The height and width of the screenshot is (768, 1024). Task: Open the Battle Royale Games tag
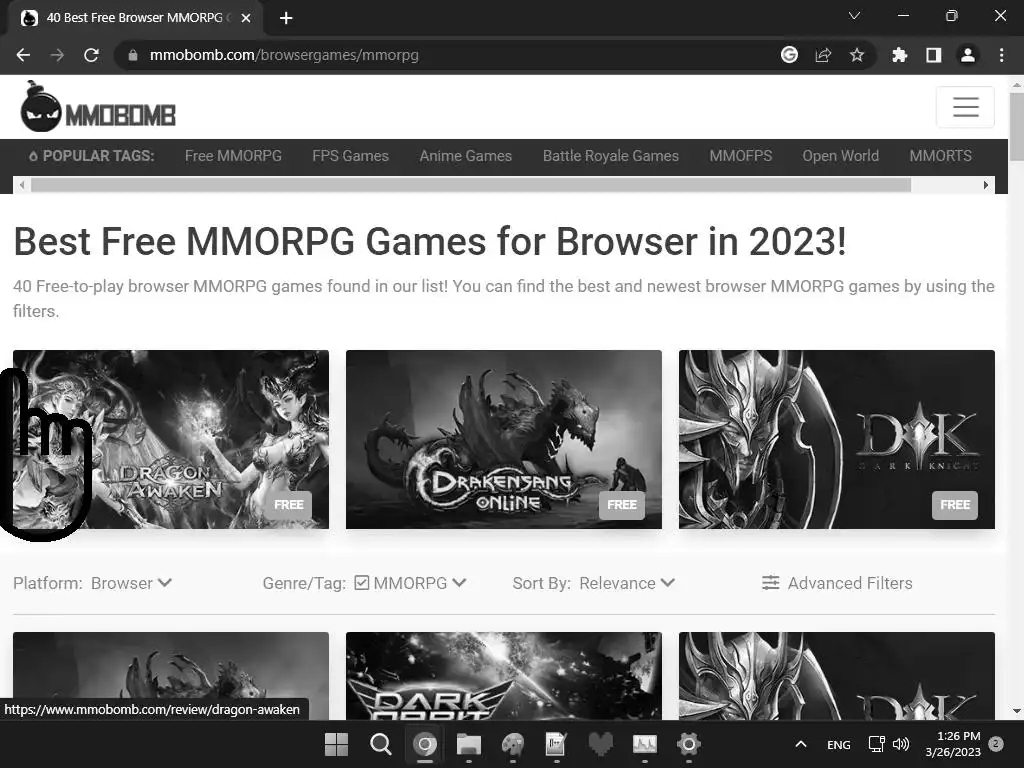[x=611, y=156]
